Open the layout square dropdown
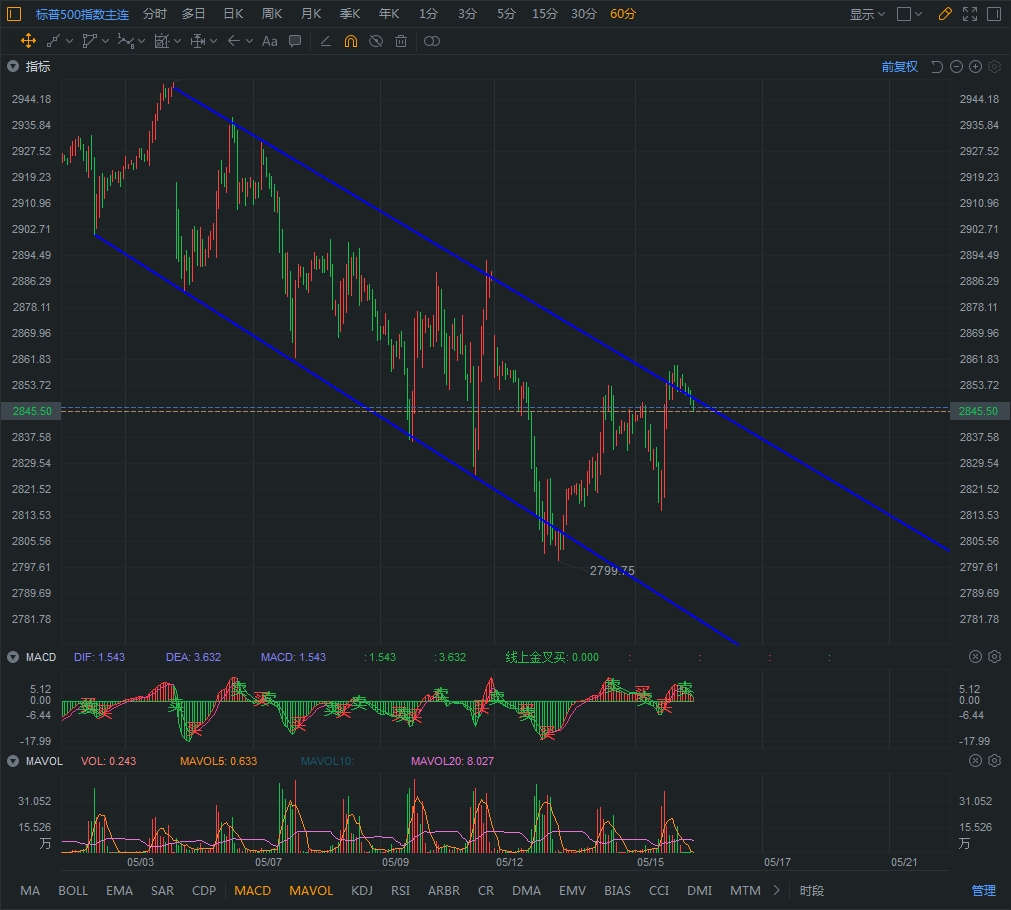This screenshot has height=910, width=1011. (x=910, y=14)
